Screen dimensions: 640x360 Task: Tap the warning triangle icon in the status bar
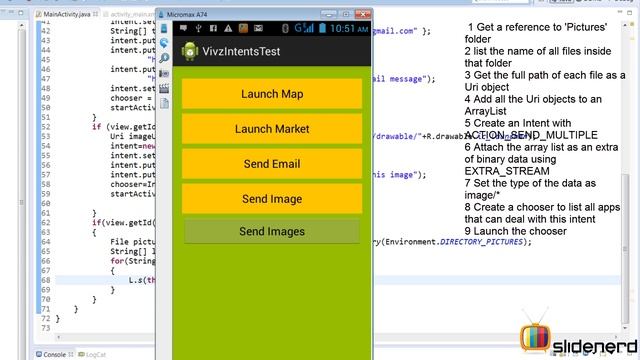pyautogui.click(x=228, y=28)
